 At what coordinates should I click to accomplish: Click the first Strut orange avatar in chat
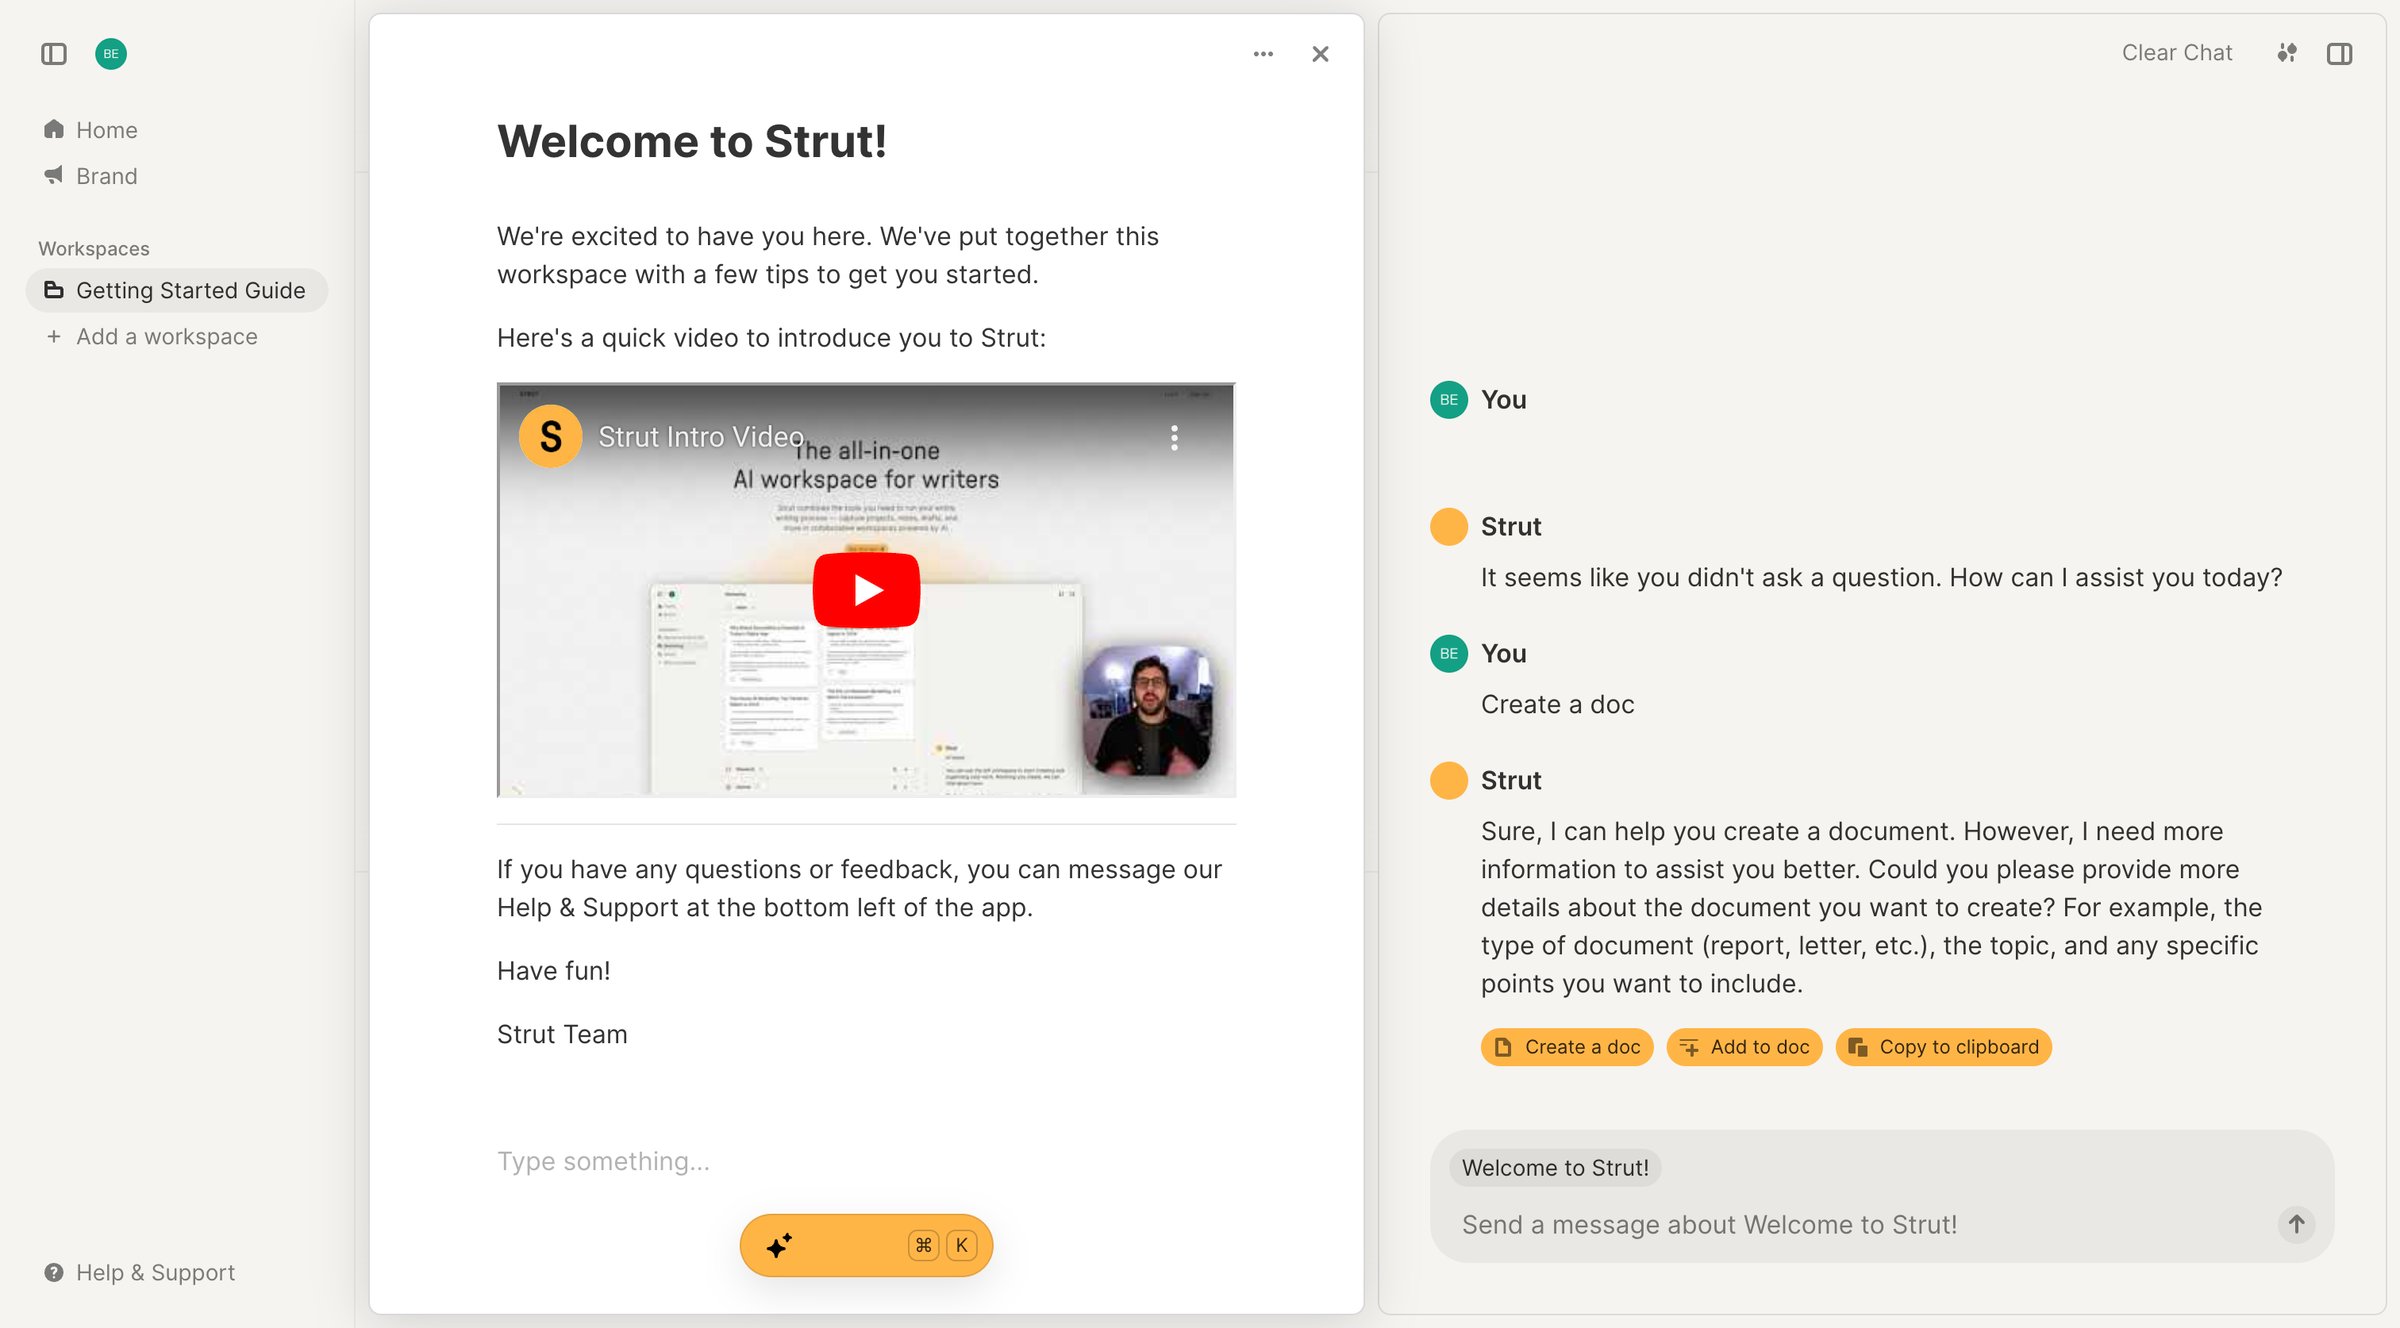click(1449, 526)
